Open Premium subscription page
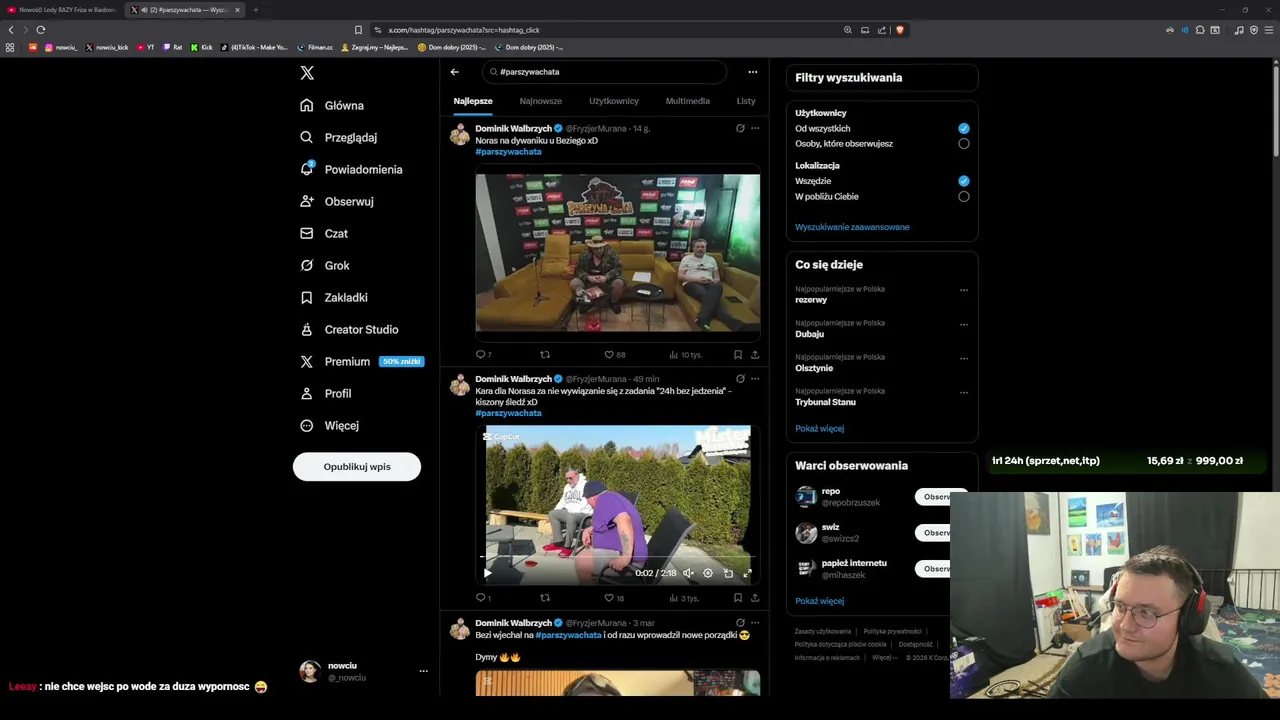Image resolution: width=1280 pixels, height=720 pixels. point(361,361)
